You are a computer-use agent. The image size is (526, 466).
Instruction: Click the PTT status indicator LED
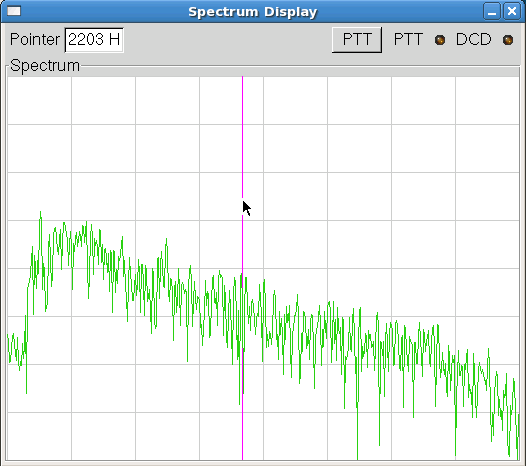440,40
